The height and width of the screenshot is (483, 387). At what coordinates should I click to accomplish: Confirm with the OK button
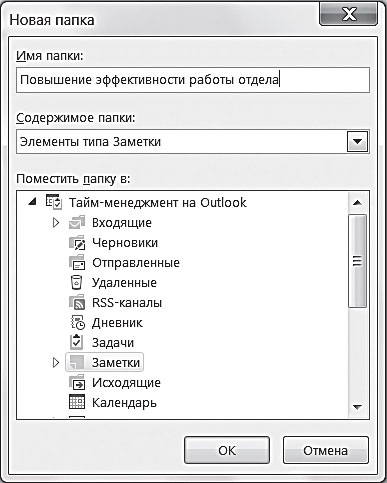pyautogui.click(x=227, y=450)
